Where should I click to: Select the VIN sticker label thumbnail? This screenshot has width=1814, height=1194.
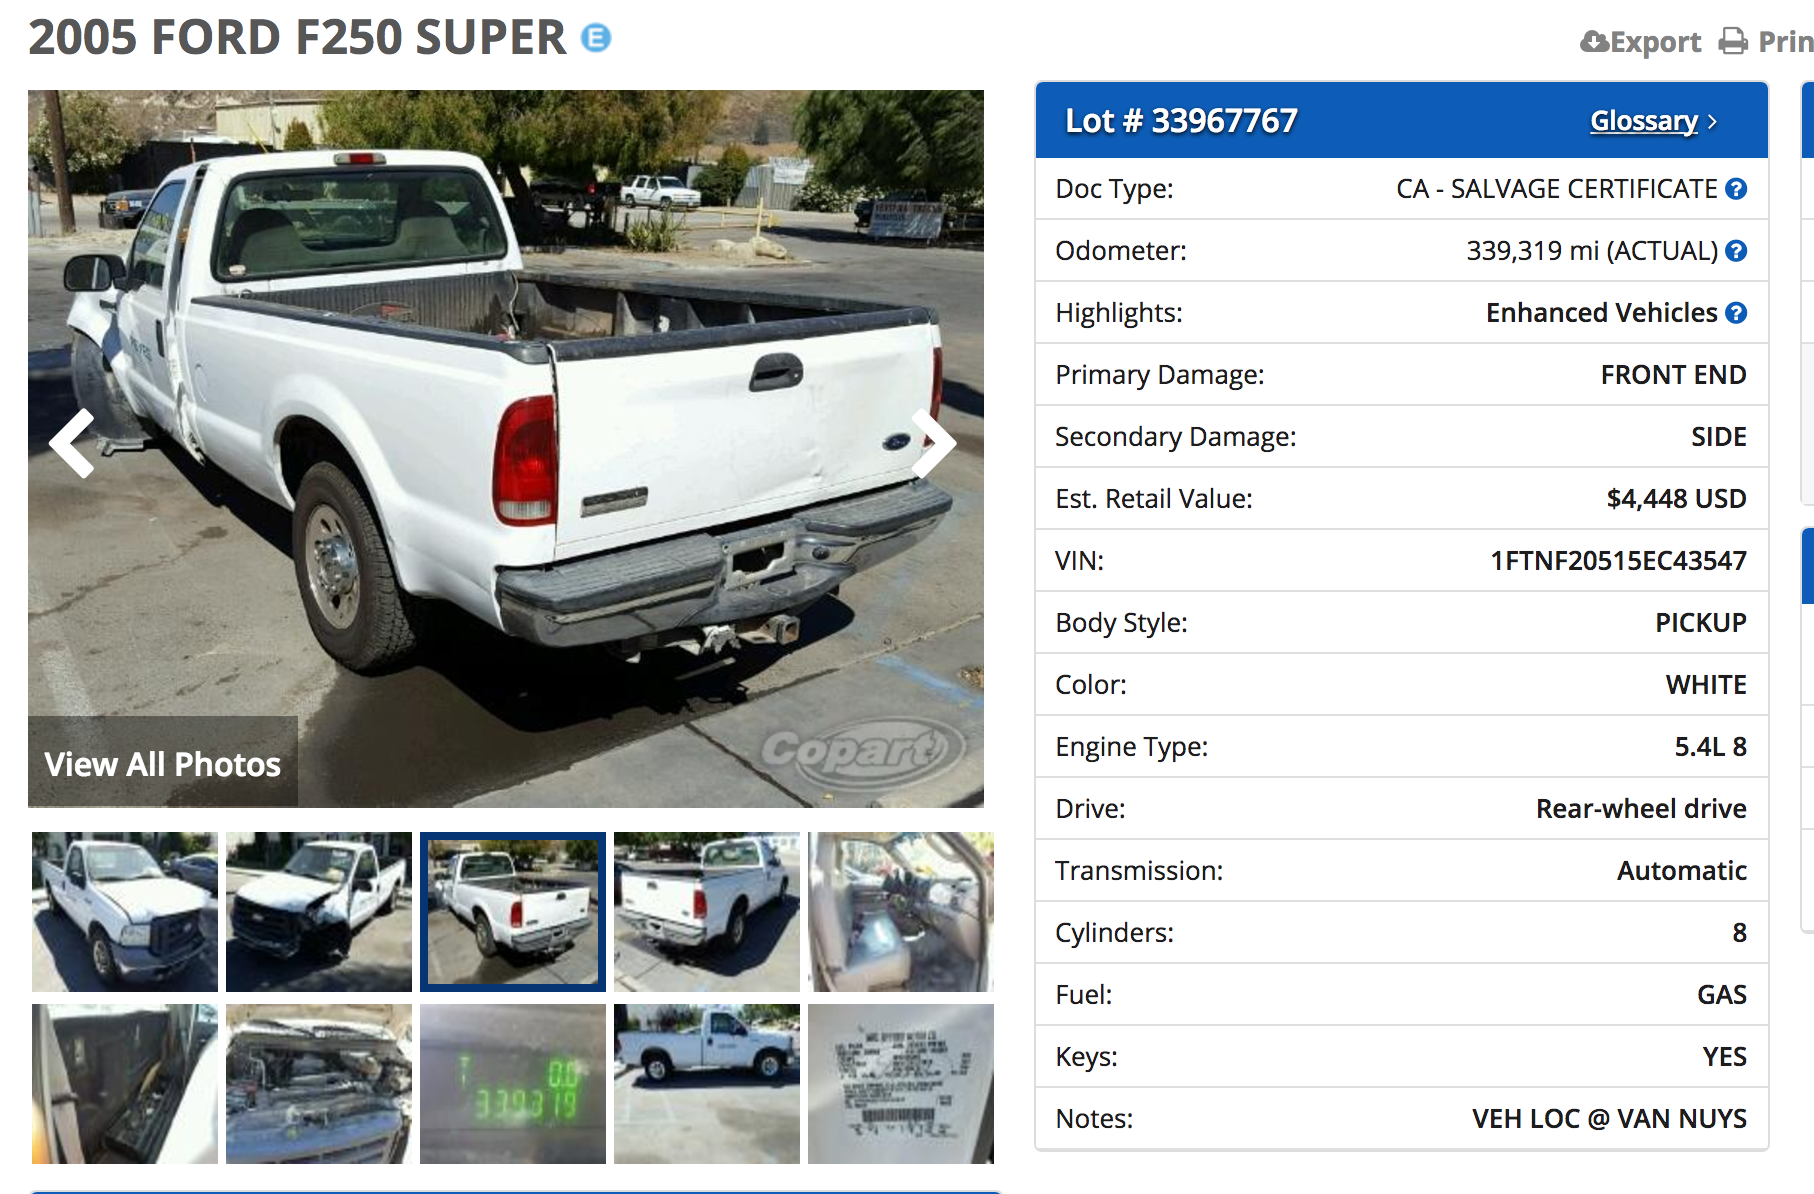point(901,1084)
